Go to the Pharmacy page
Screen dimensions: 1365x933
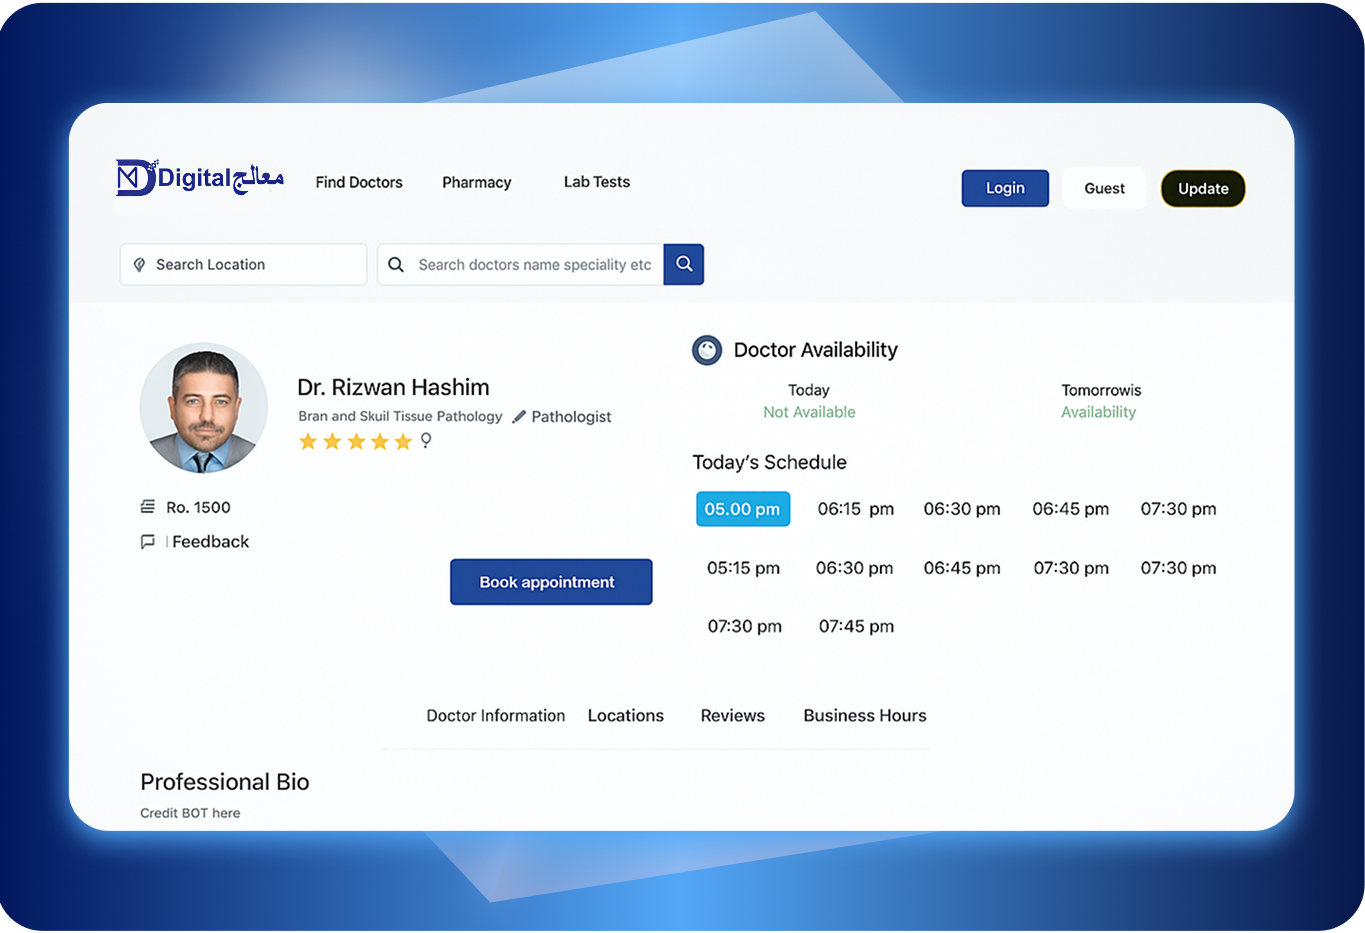click(x=477, y=182)
